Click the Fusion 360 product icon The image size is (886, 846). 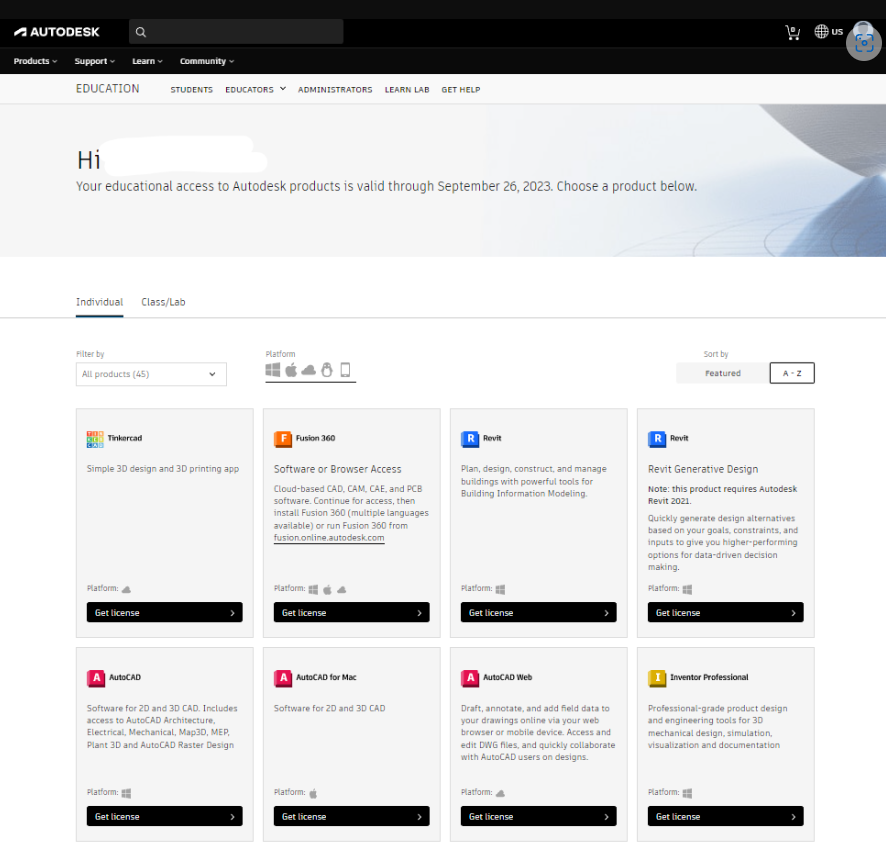283,439
